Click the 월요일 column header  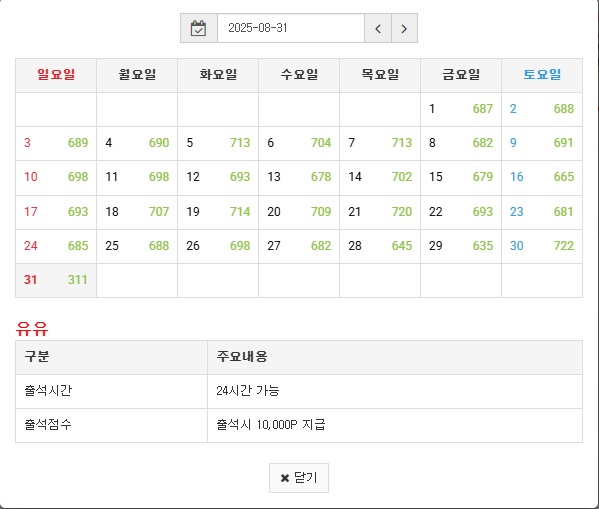coord(137,75)
